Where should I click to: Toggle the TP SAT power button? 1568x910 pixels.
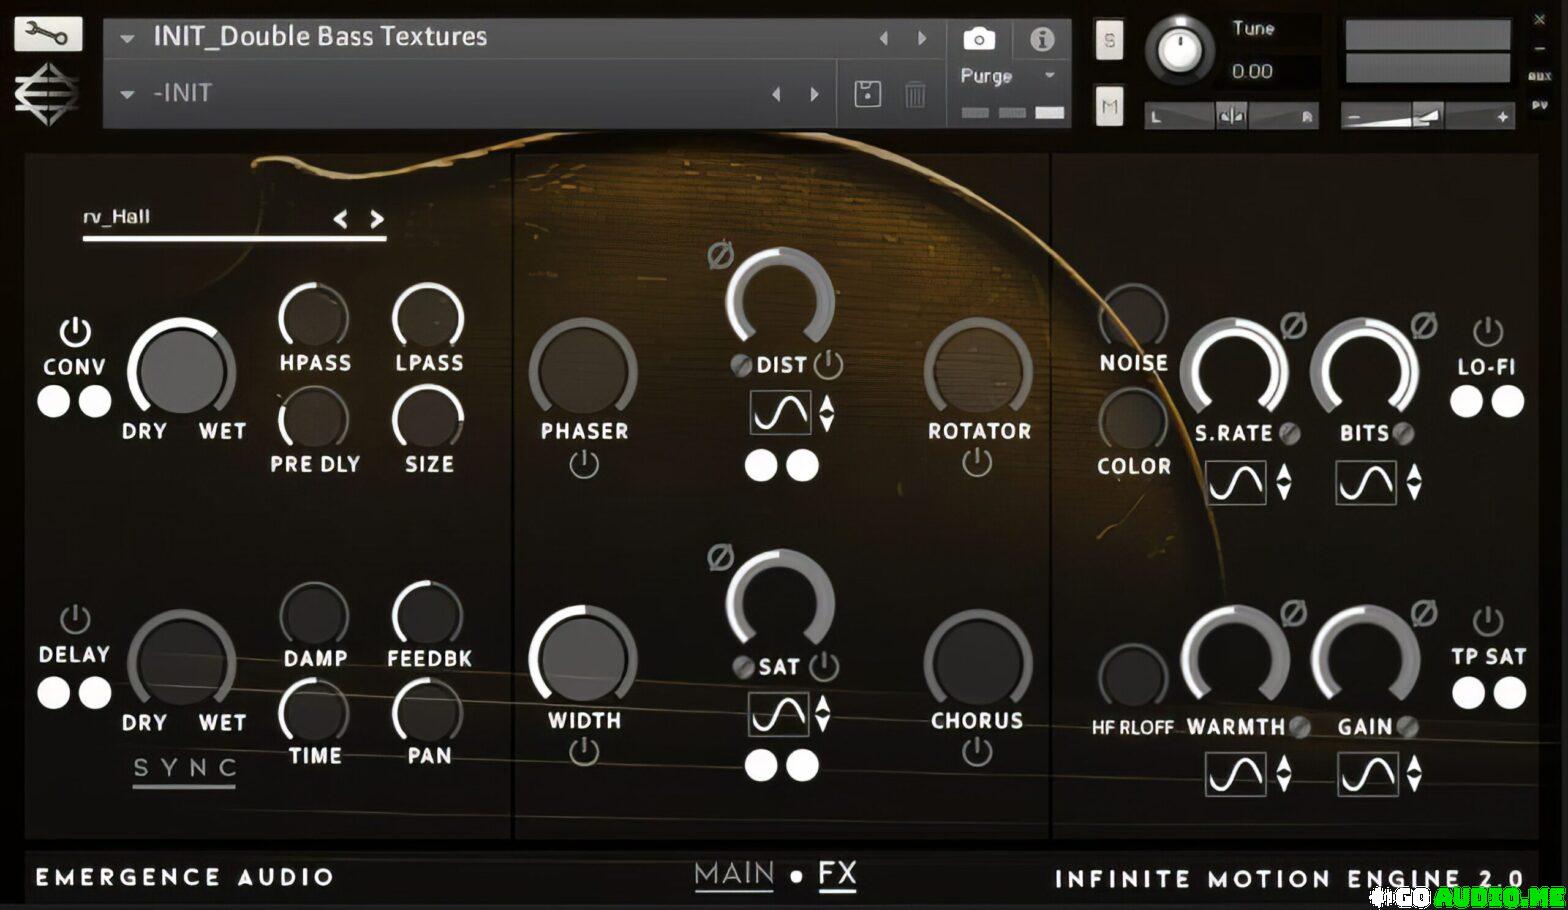point(1487,620)
